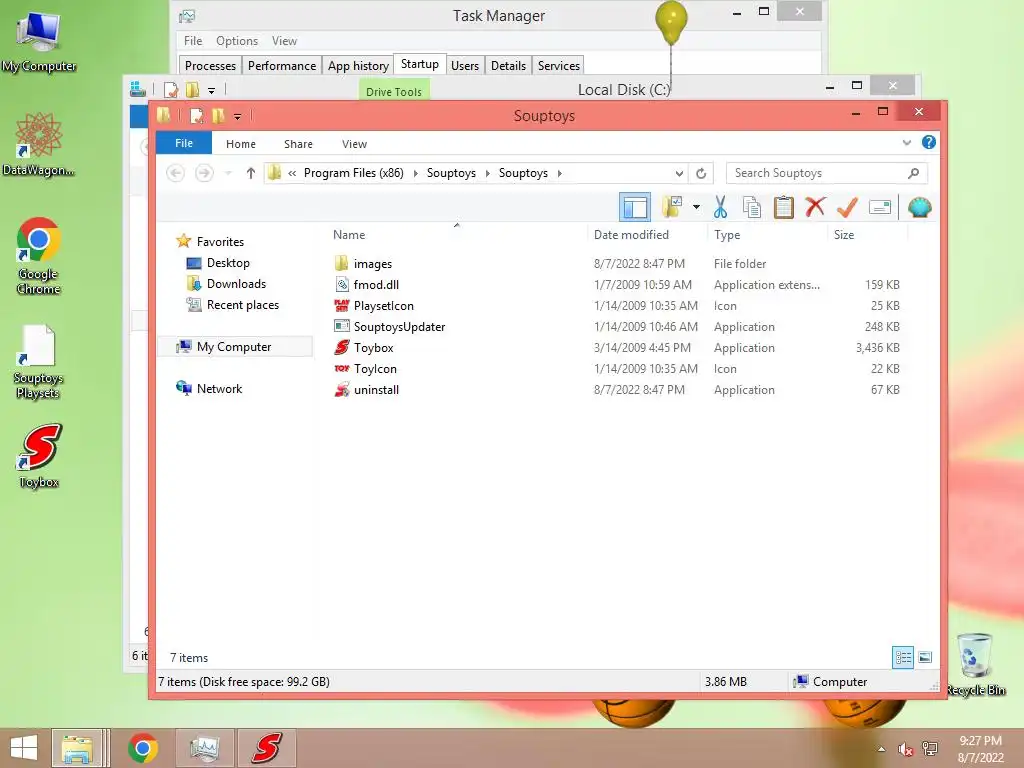Select Recent places in navigation pane
The image size is (1024, 768).
[x=242, y=304]
